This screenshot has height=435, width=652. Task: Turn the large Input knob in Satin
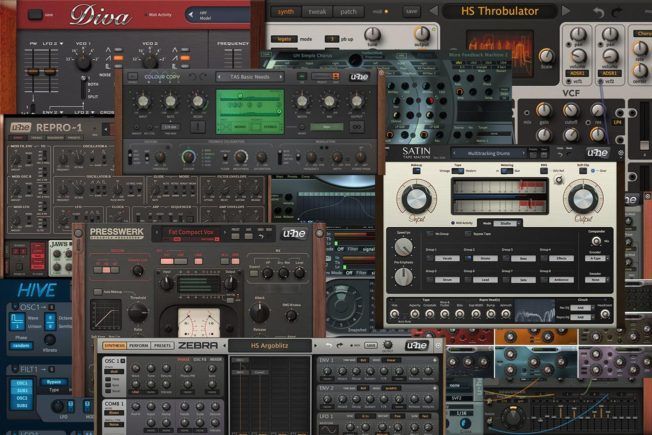(416, 198)
